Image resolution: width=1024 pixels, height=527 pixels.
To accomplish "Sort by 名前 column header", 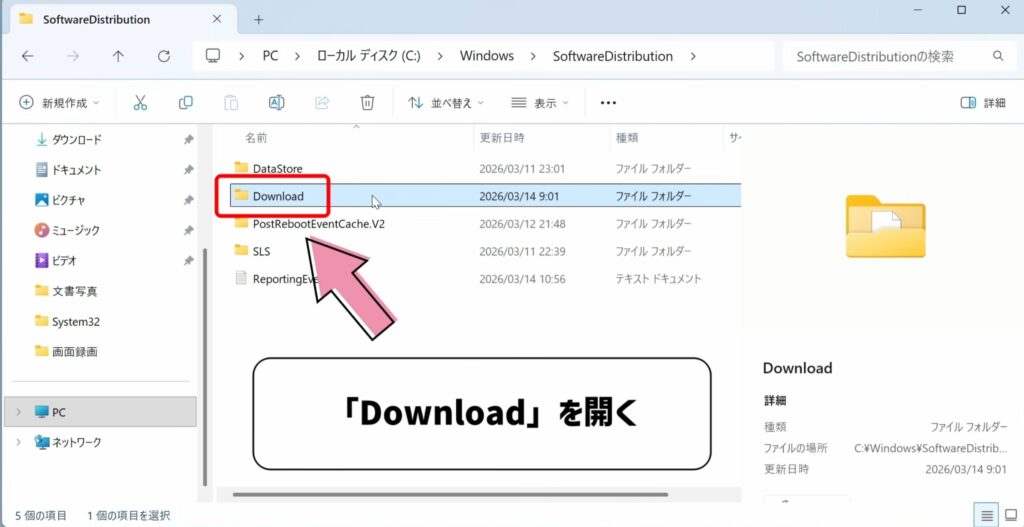I will (x=256, y=138).
